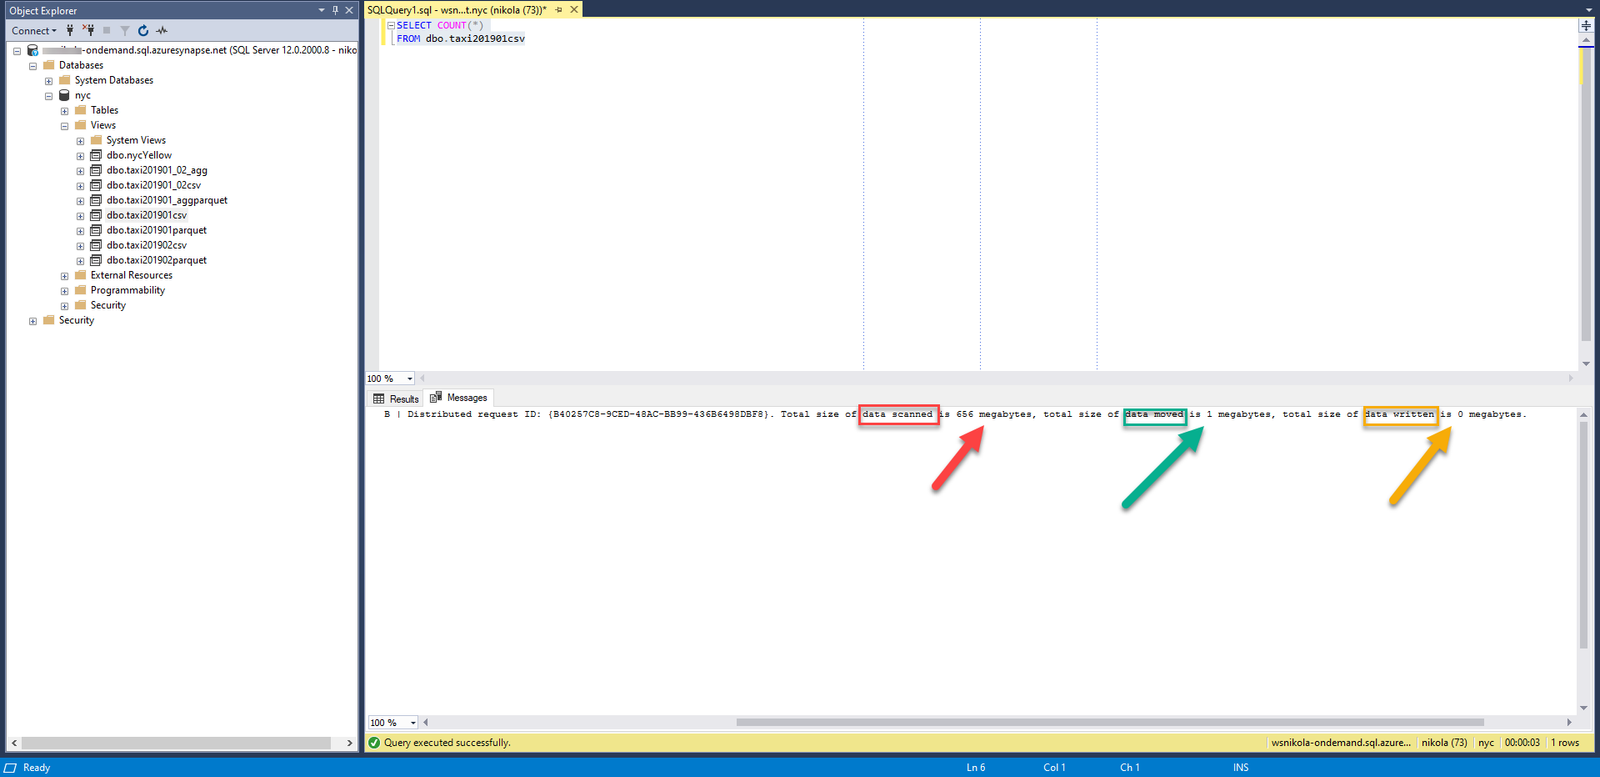
Task: Click the messages pane horizontal scrollbar
Action: click(1110, 722)
